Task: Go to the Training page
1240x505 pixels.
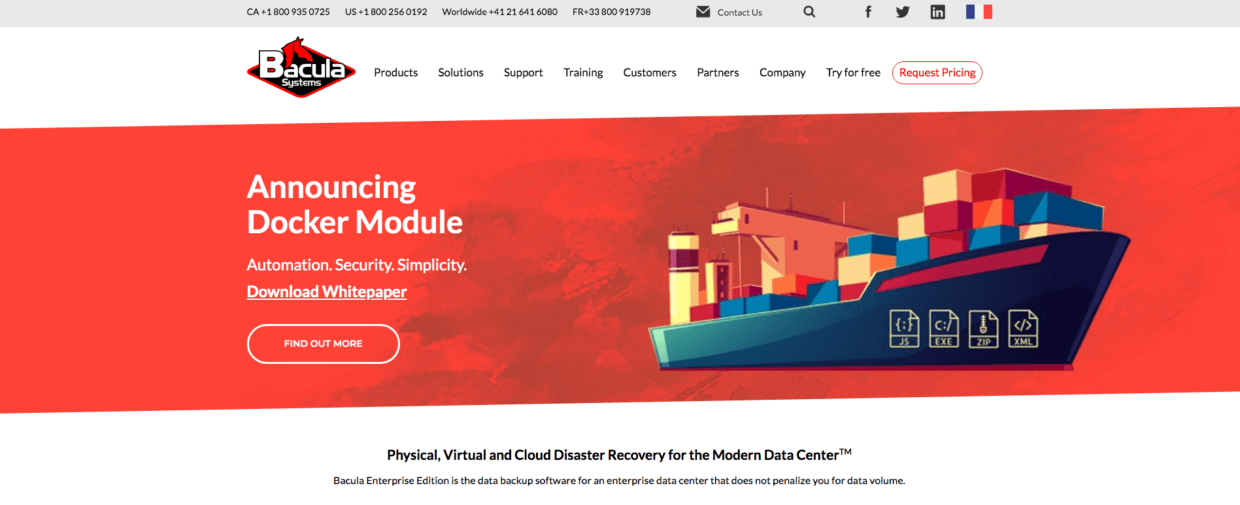Action: coord(583,73)
